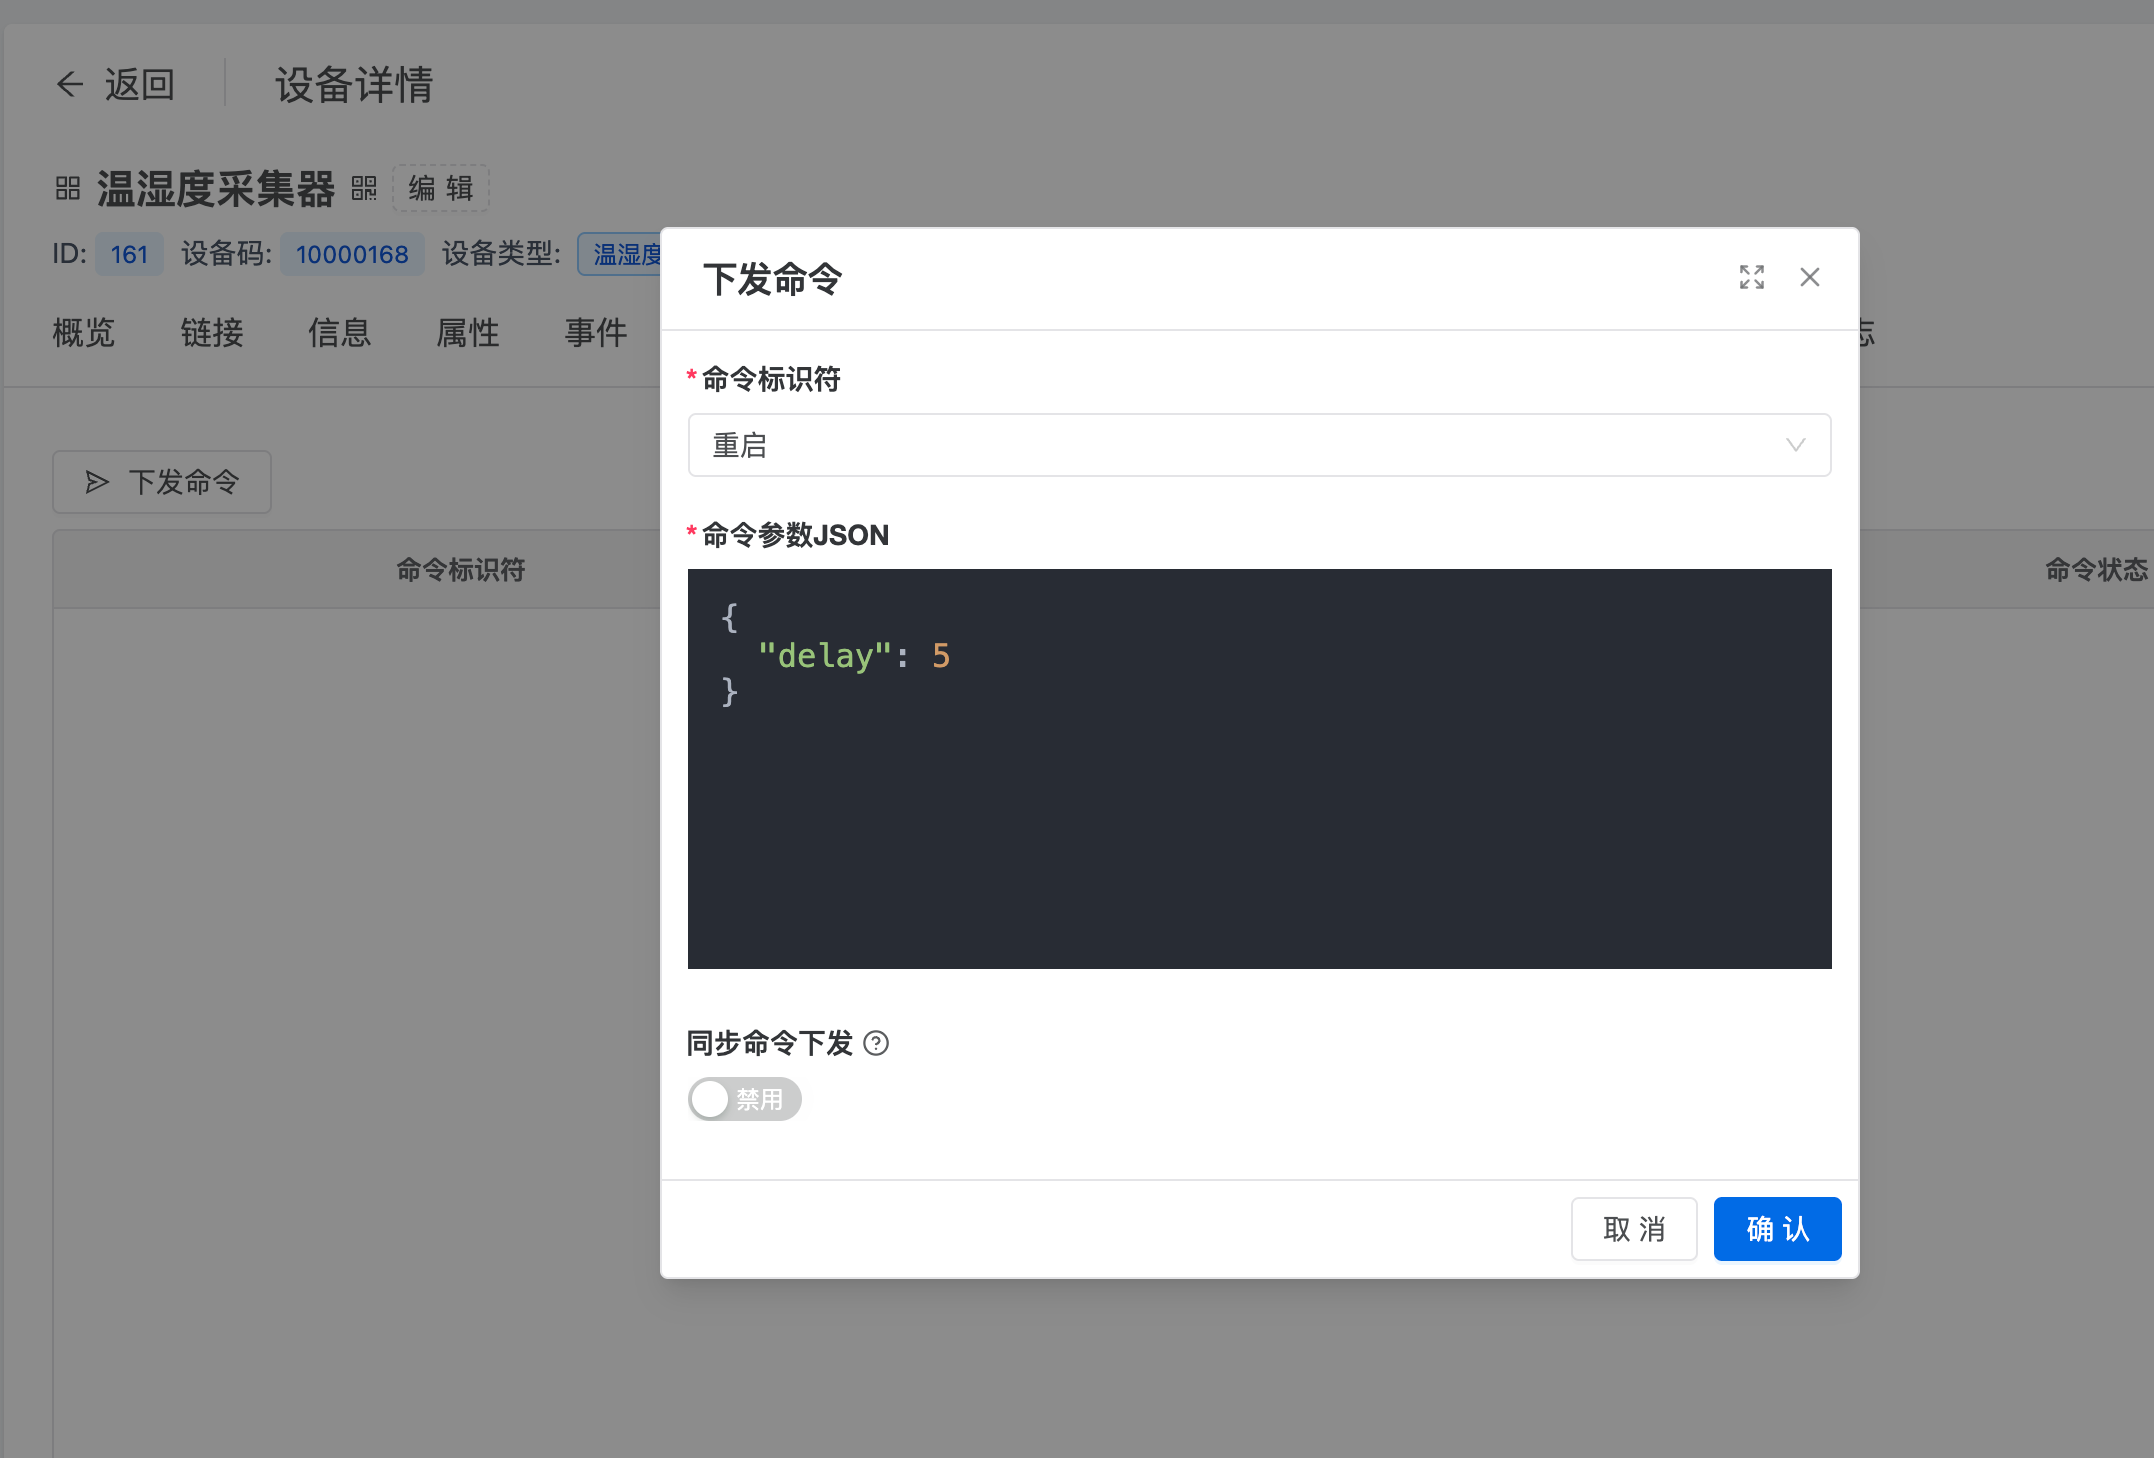Click the 编辑 button

coord(441,188)
